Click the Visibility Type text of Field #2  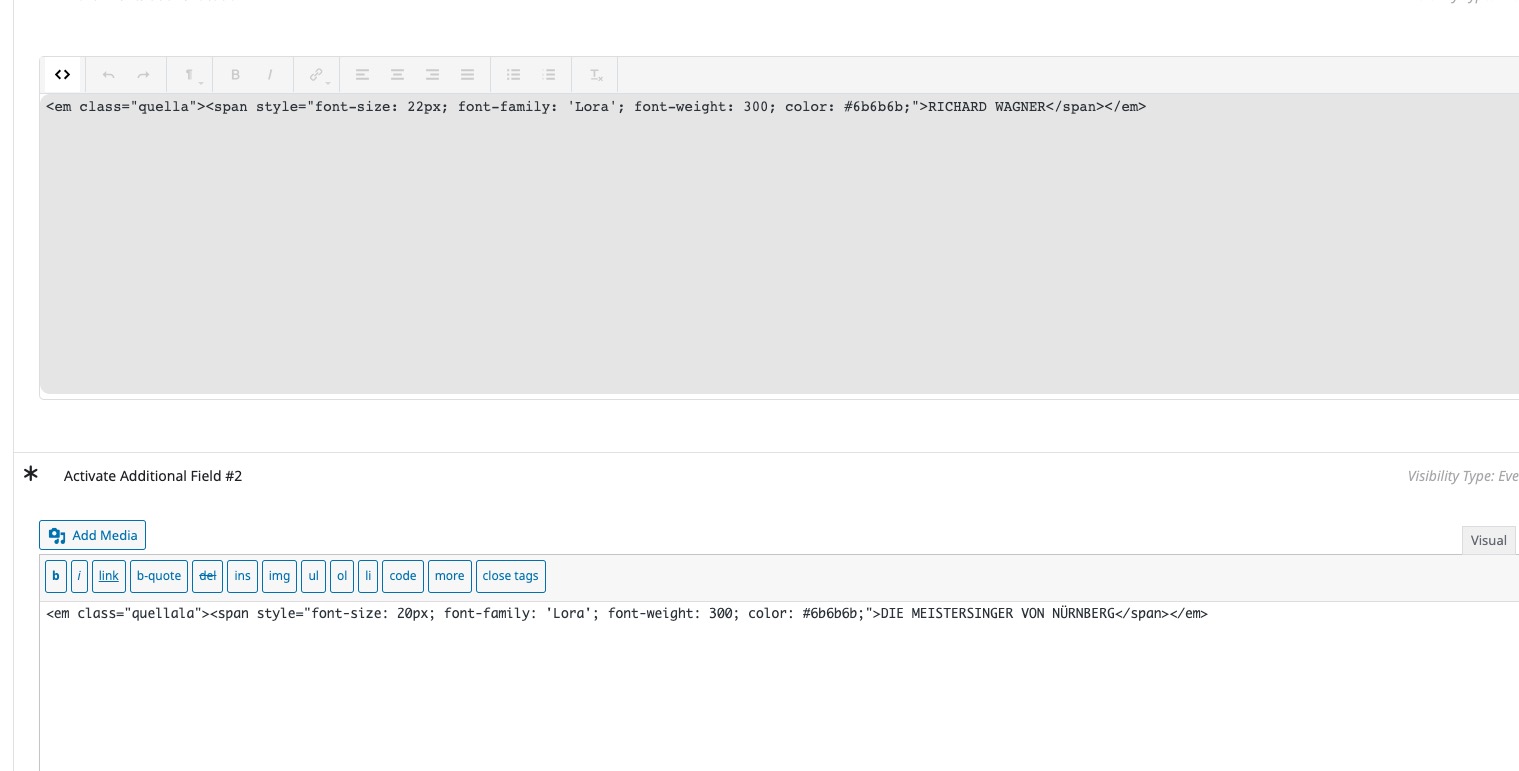point(1463,476)
